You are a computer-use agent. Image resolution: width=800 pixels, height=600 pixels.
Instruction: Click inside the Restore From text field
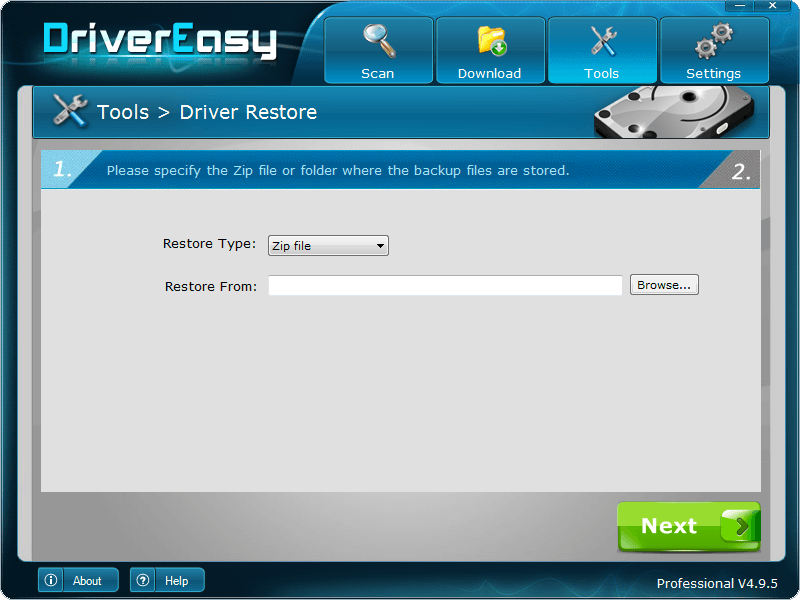[445, 285]
